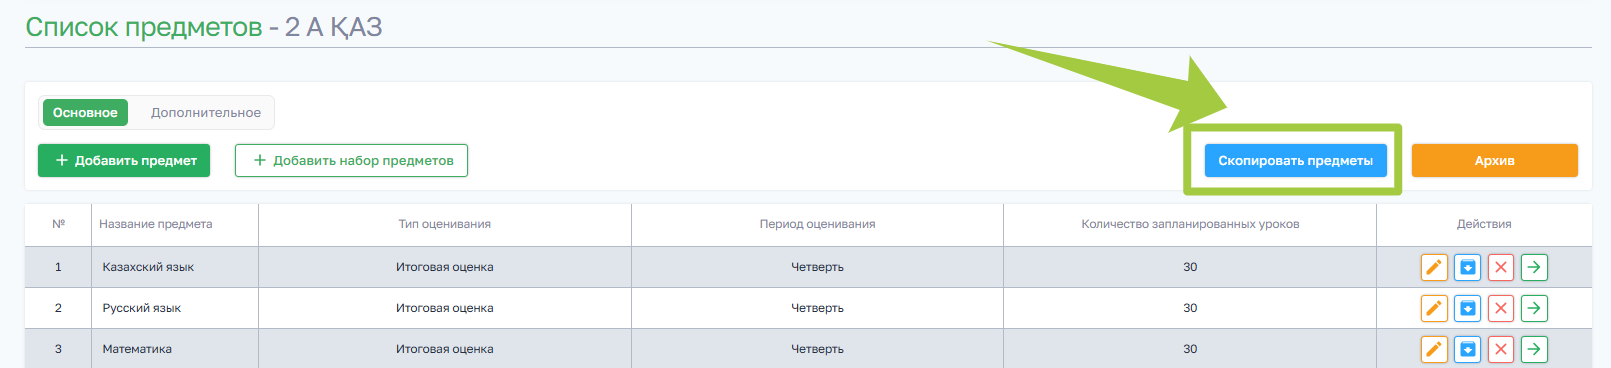
Task: Select lesson count 30 in Казахский язык row
Action: tap(1190, 267)
